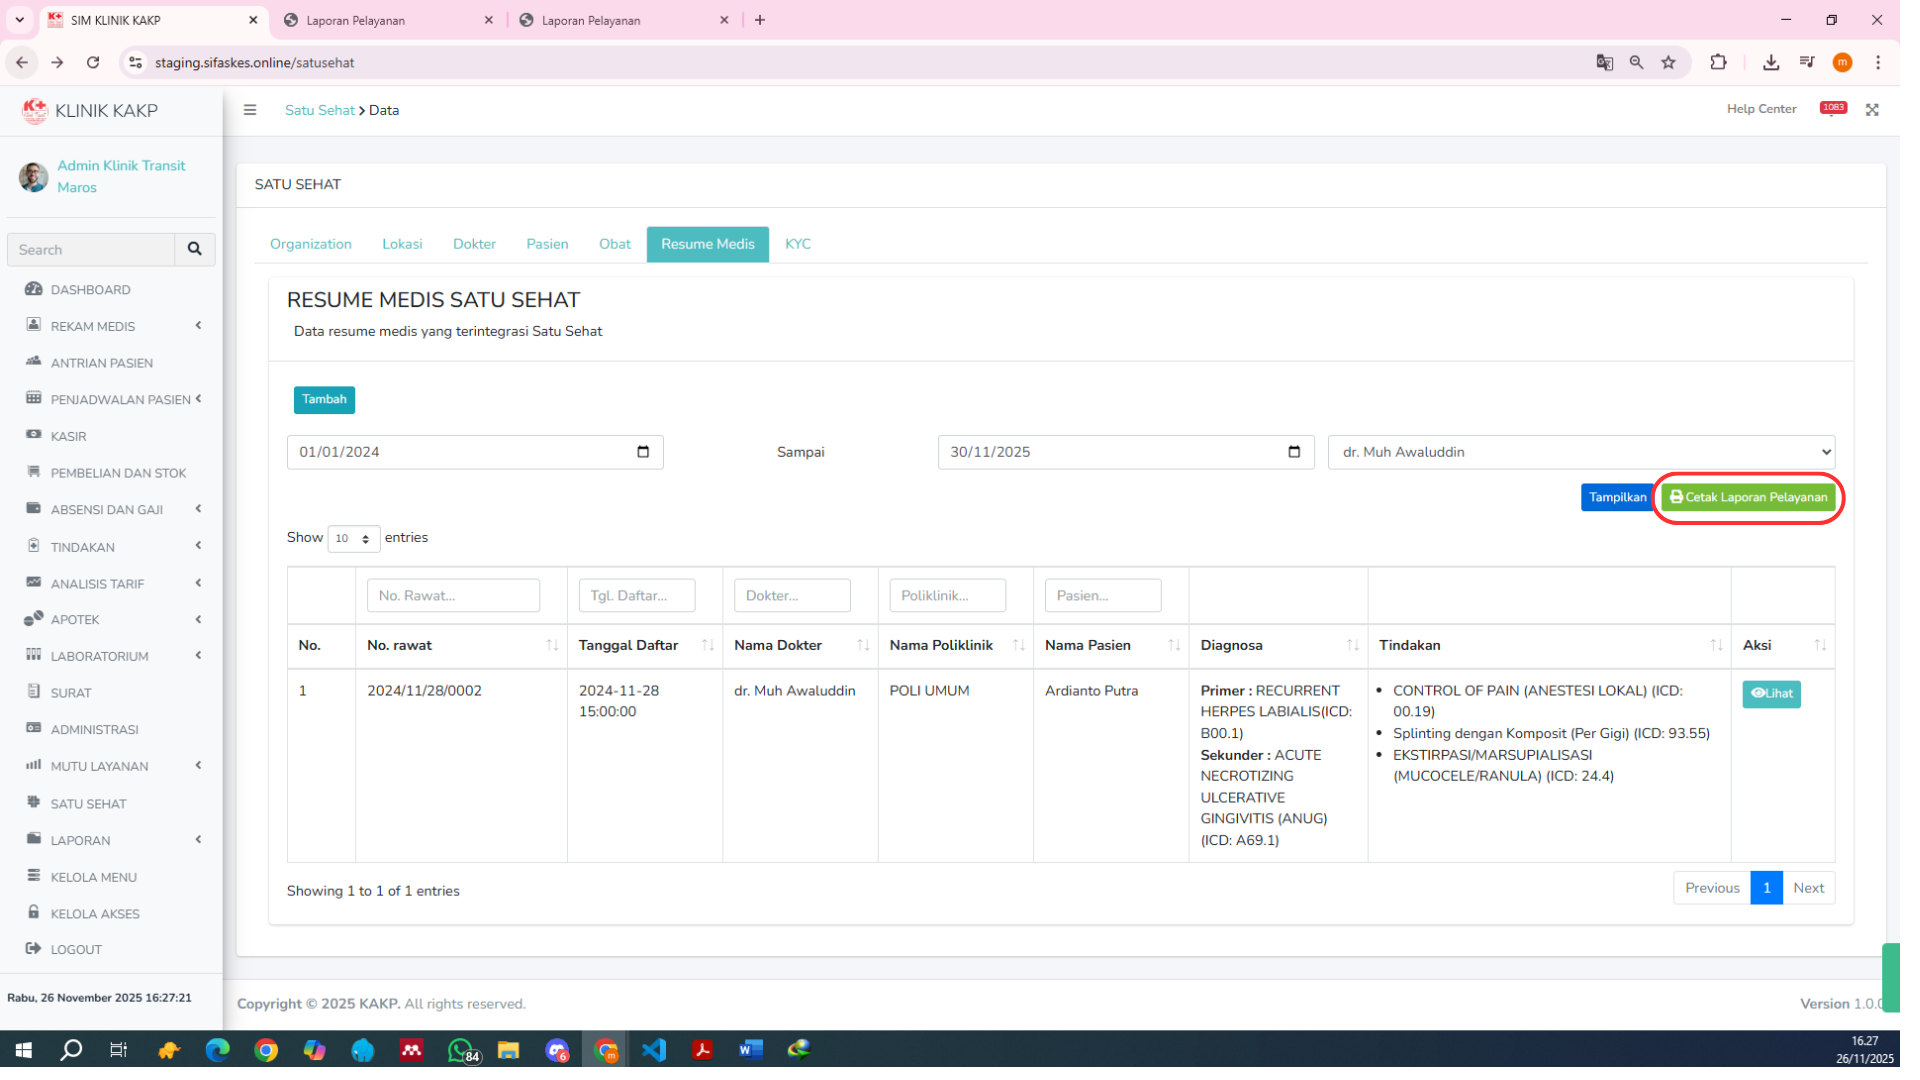Switch to the KYC tab
The width and height of the screenshot is (1920, 1080).
pyautogui.click(x=797, y=245)
